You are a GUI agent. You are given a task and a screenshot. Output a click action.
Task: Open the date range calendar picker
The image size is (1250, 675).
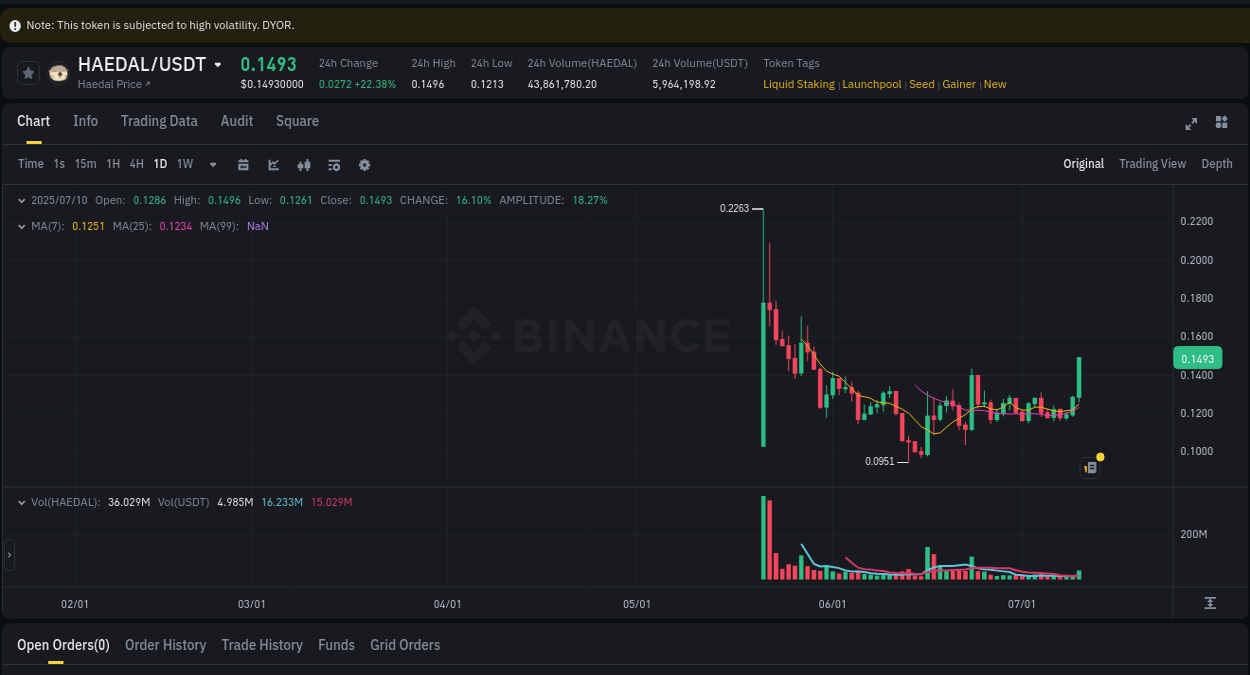[243, 163]
